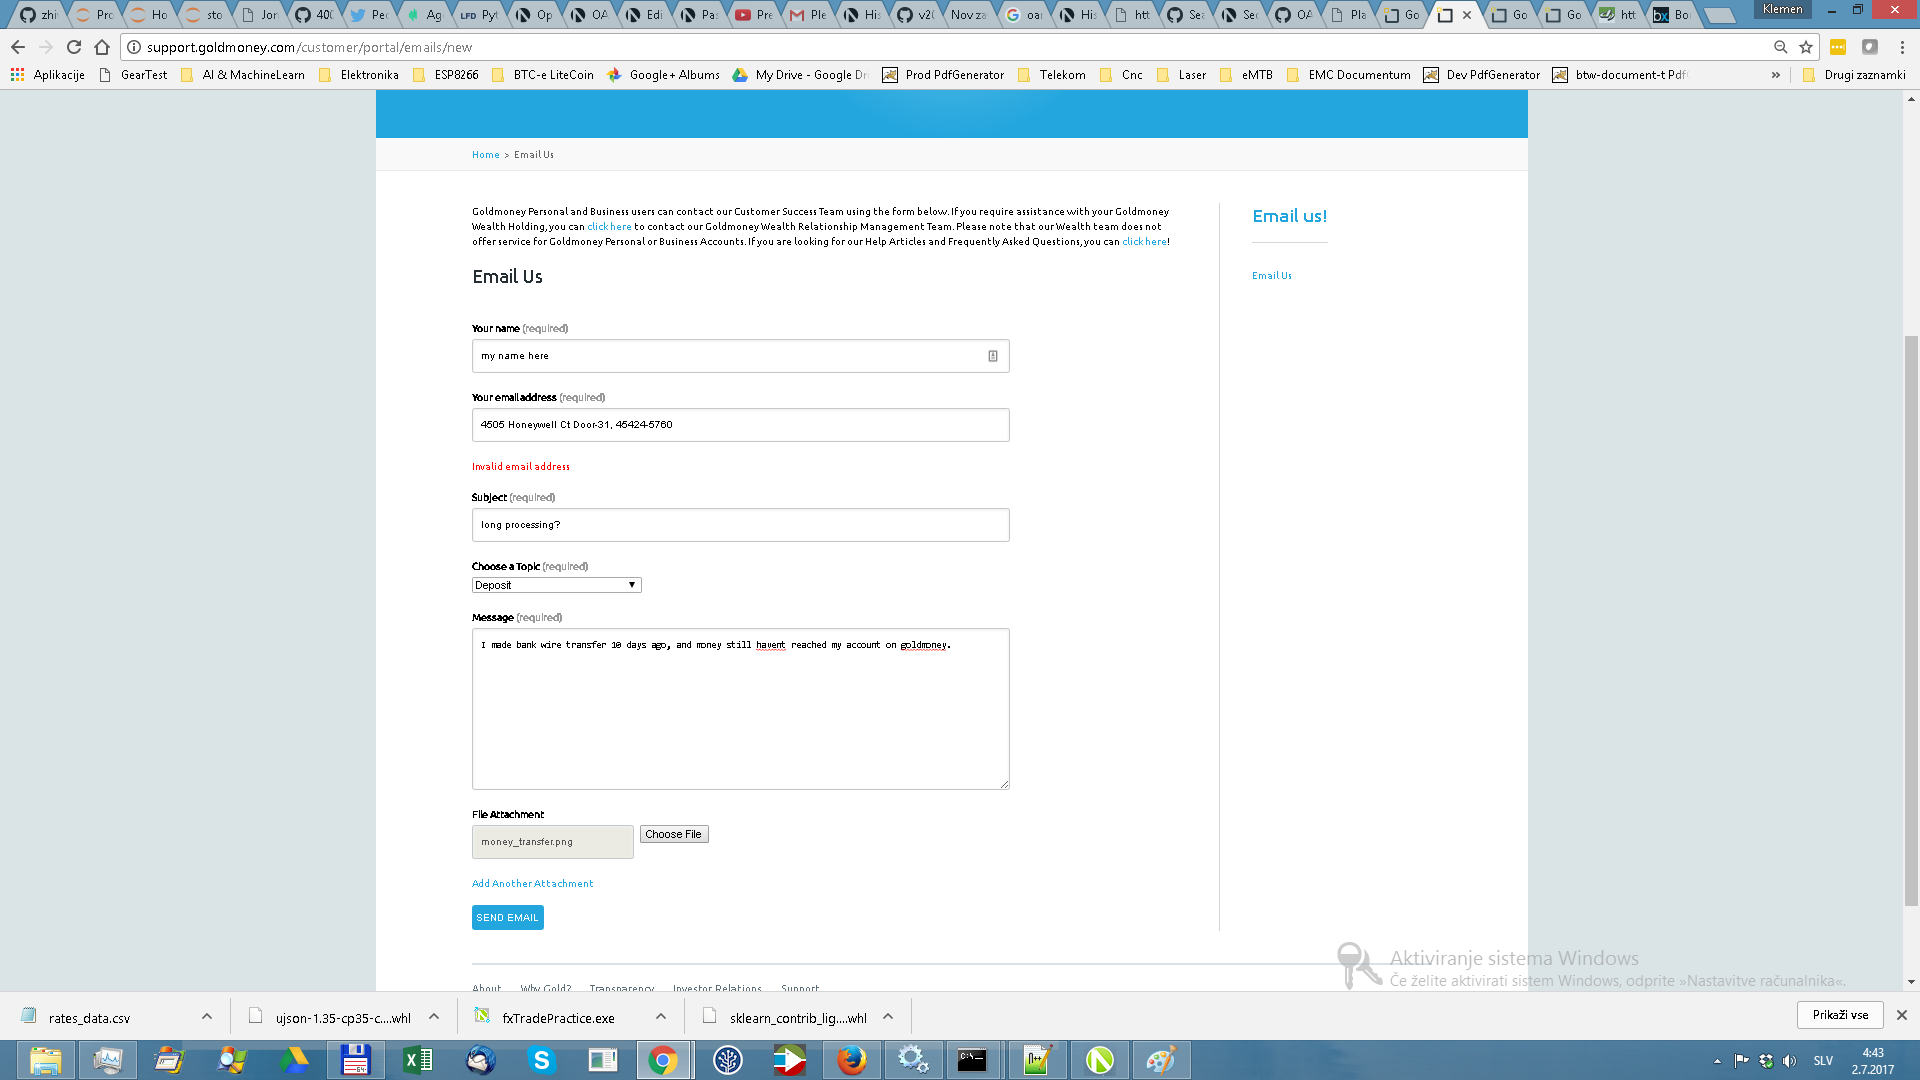
Task: Expand Choose a Topic dropdown
Action: tap(556, 585)
